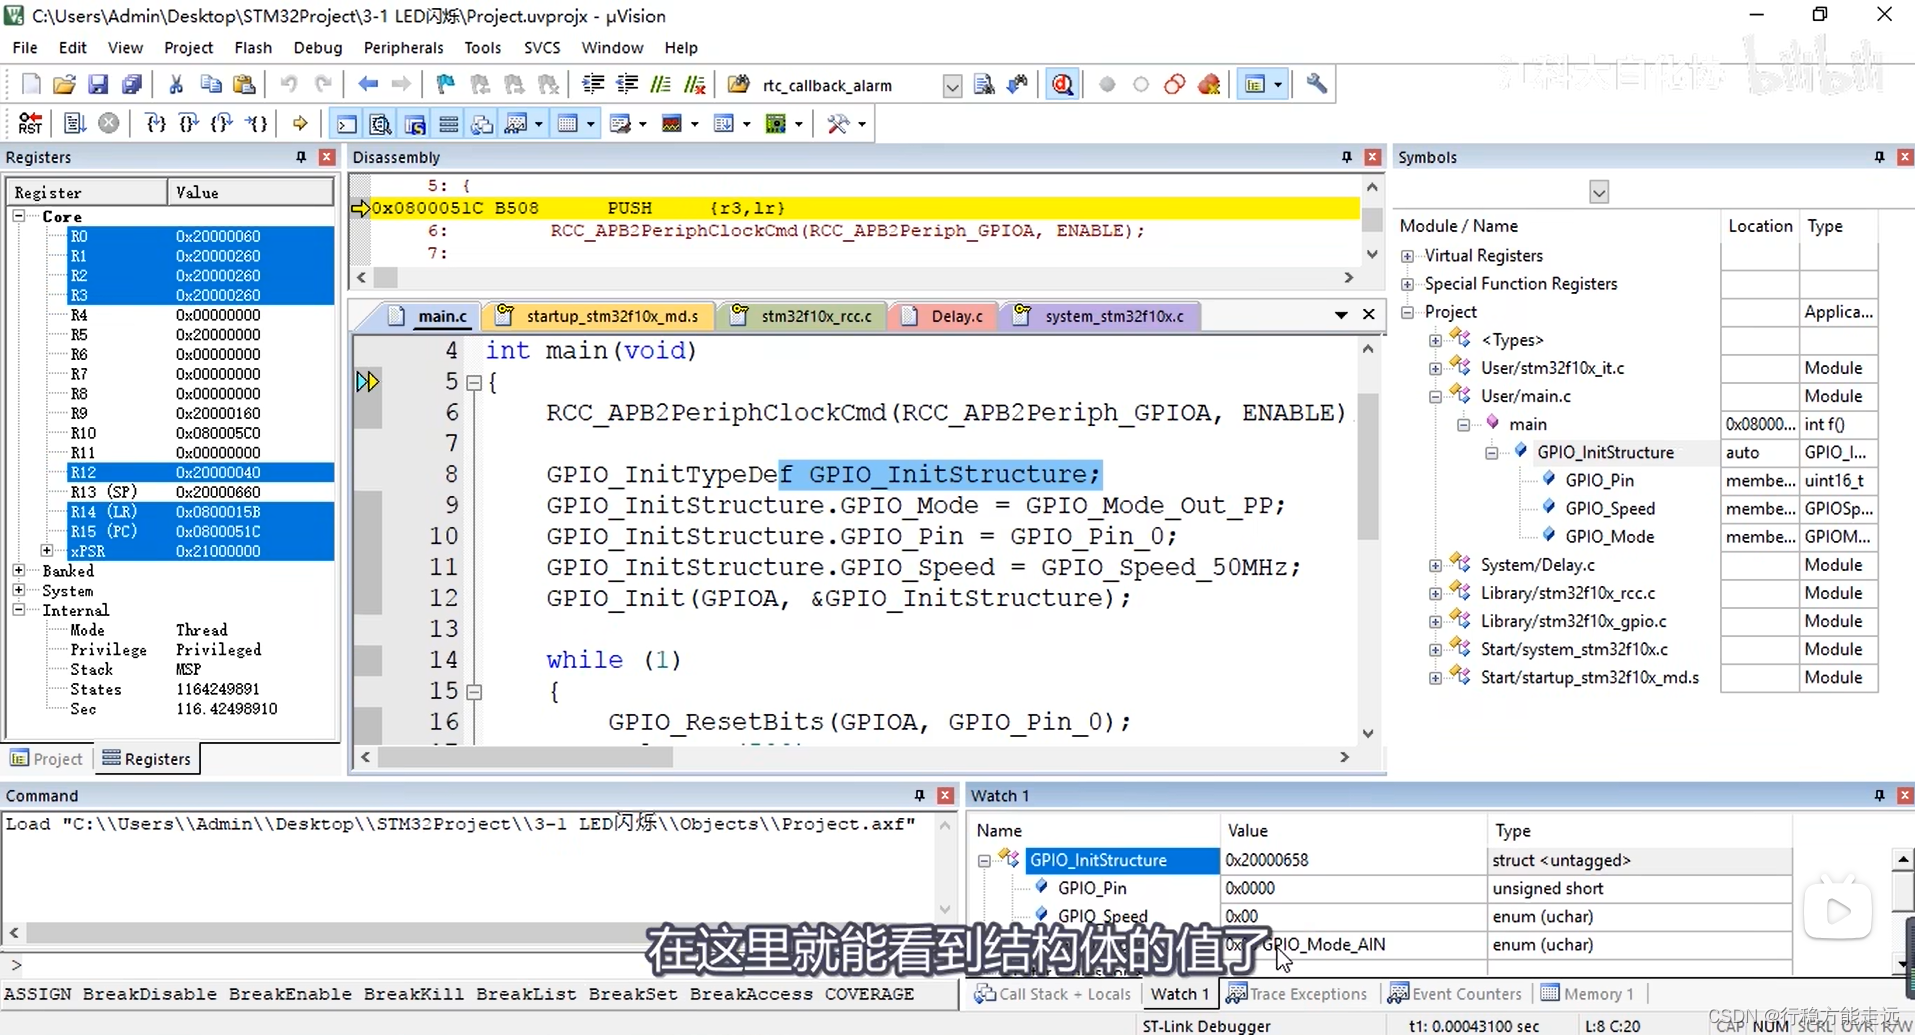Open the Event Counters tab
Viewport: 1915px width, 1035px height.
tap(1454, 993)
